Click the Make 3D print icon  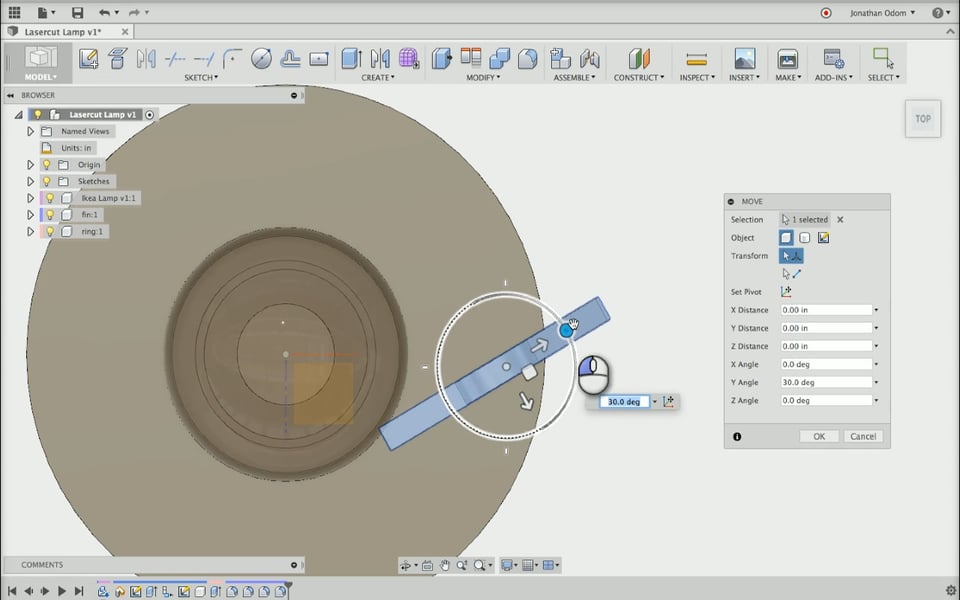coord(787,59)
